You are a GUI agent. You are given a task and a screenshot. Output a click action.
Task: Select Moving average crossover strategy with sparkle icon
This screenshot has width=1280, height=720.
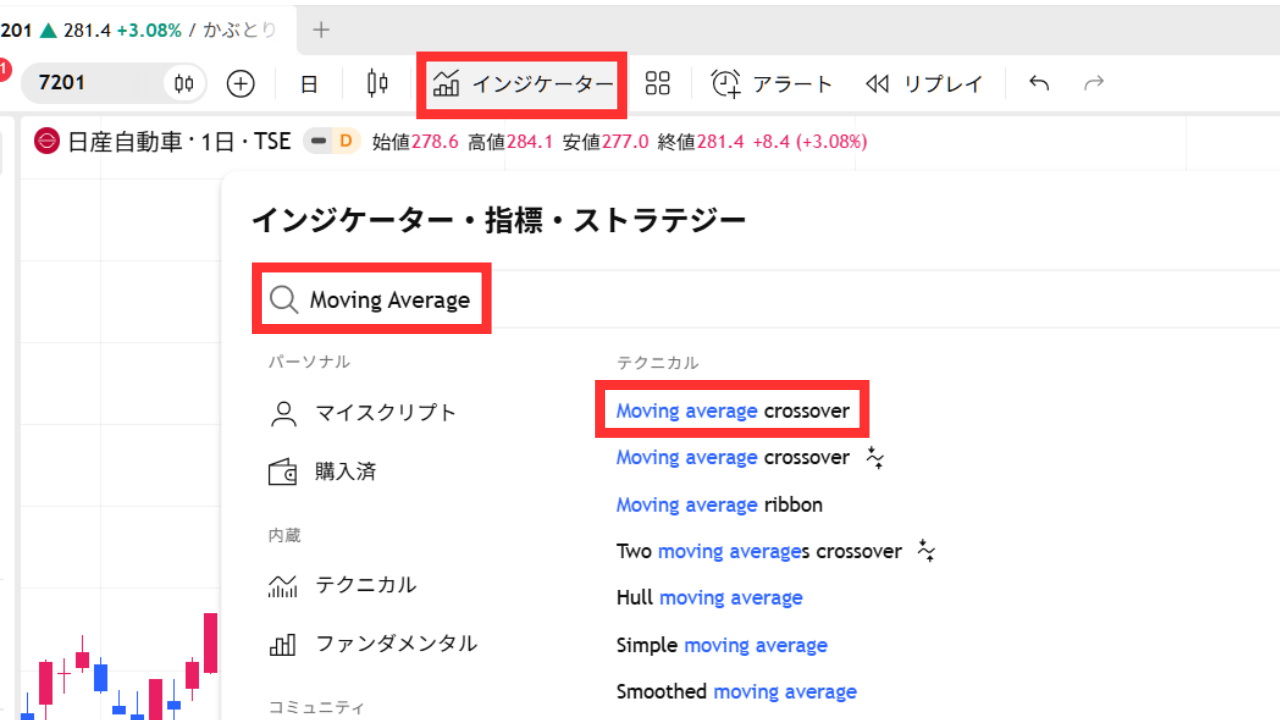click(x=750, y=457)
